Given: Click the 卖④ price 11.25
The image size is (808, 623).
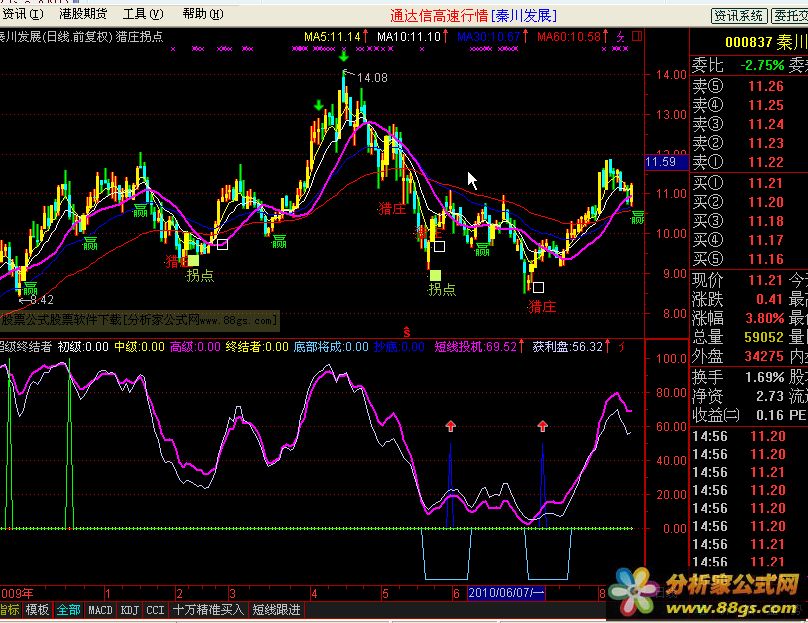Looking at the screenshot, I should pos(766,105).
